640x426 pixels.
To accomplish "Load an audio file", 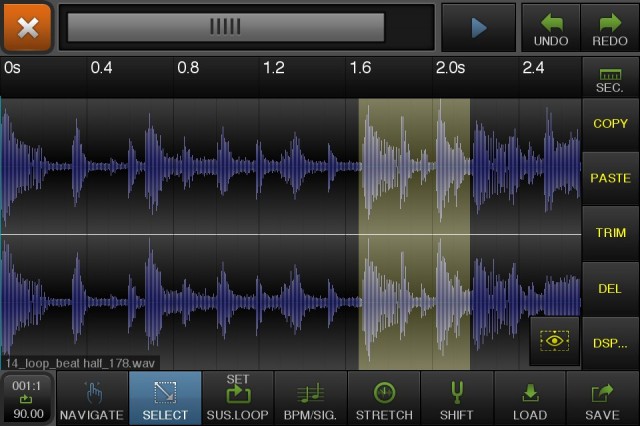I will pyautogui.click(x=530, y=398).
